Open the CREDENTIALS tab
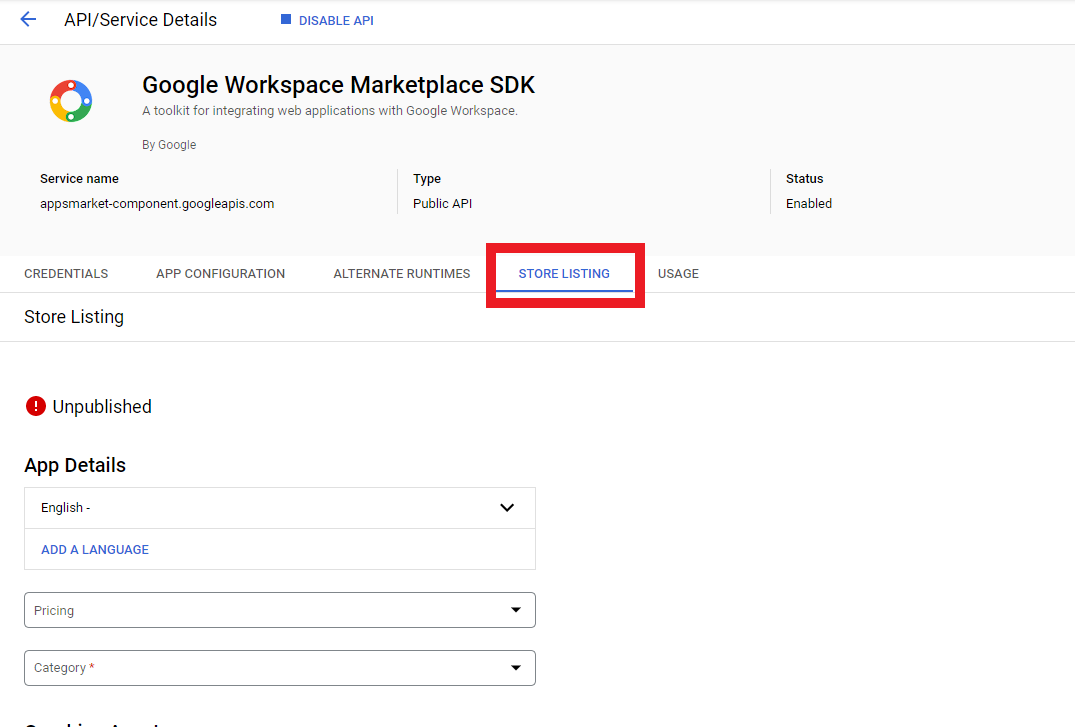The width and height of the screenshot is (1075, 727). point(66,274)
